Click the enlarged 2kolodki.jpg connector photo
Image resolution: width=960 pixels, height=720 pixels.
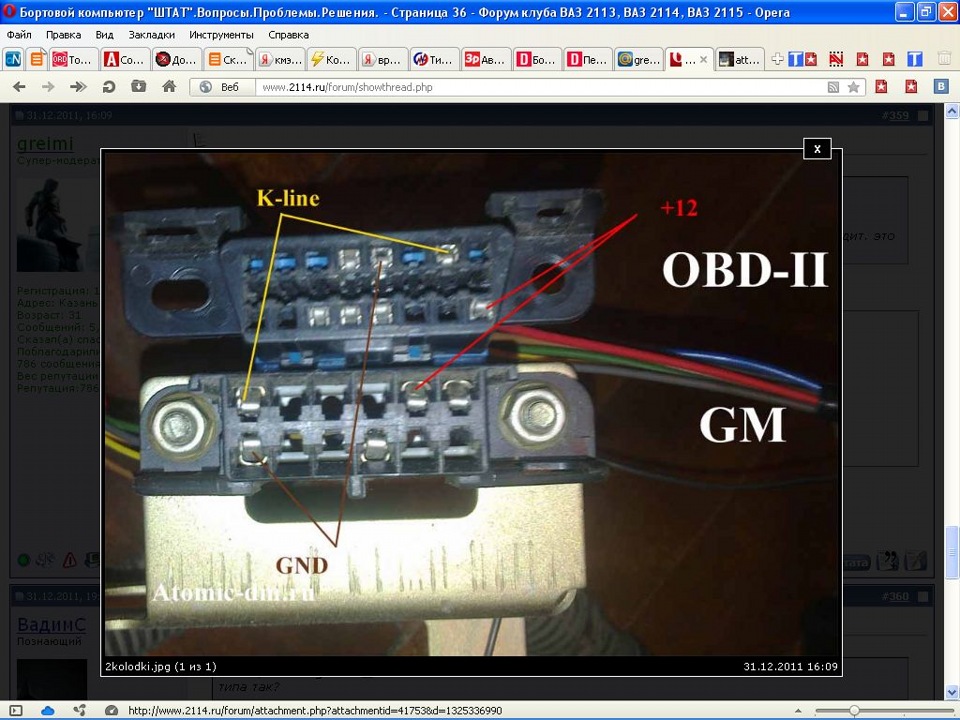coord(471,404)
